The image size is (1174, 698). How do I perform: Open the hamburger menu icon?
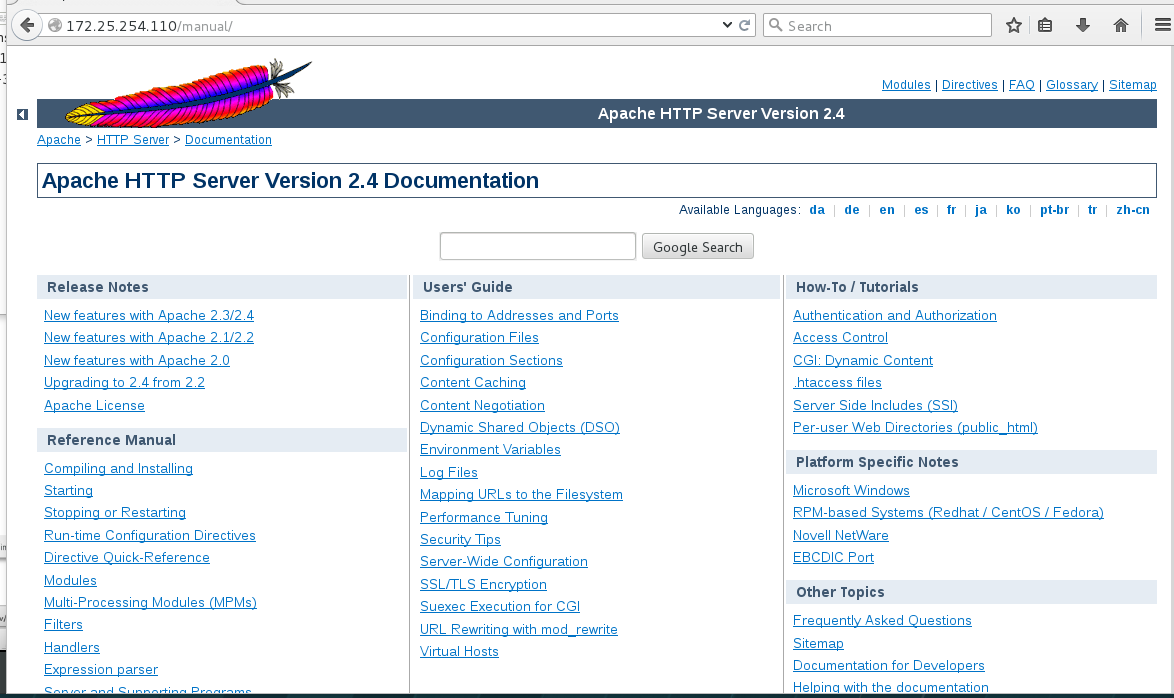coord(1162,25)
